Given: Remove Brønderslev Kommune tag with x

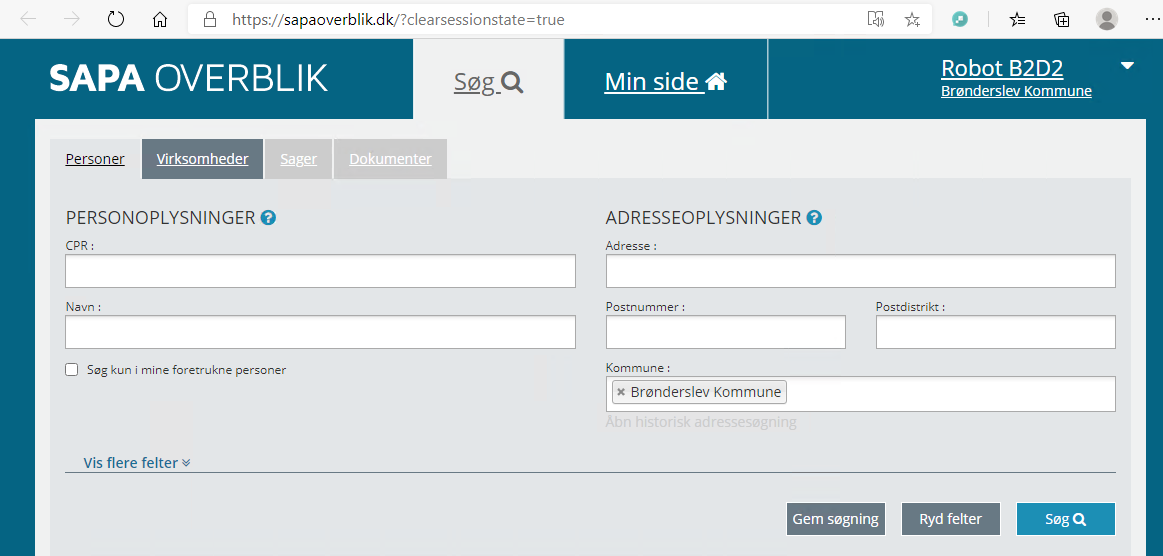Looking at the screenshot, I should (x=621, y=392).
